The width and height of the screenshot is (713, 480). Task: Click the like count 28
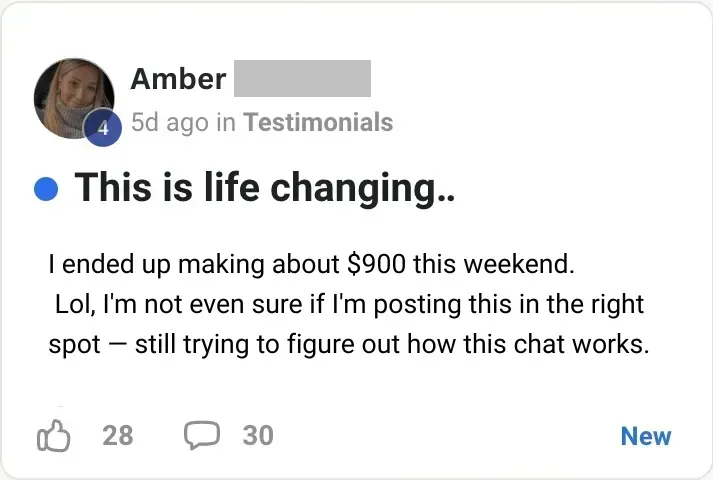[x=118, y=436]
